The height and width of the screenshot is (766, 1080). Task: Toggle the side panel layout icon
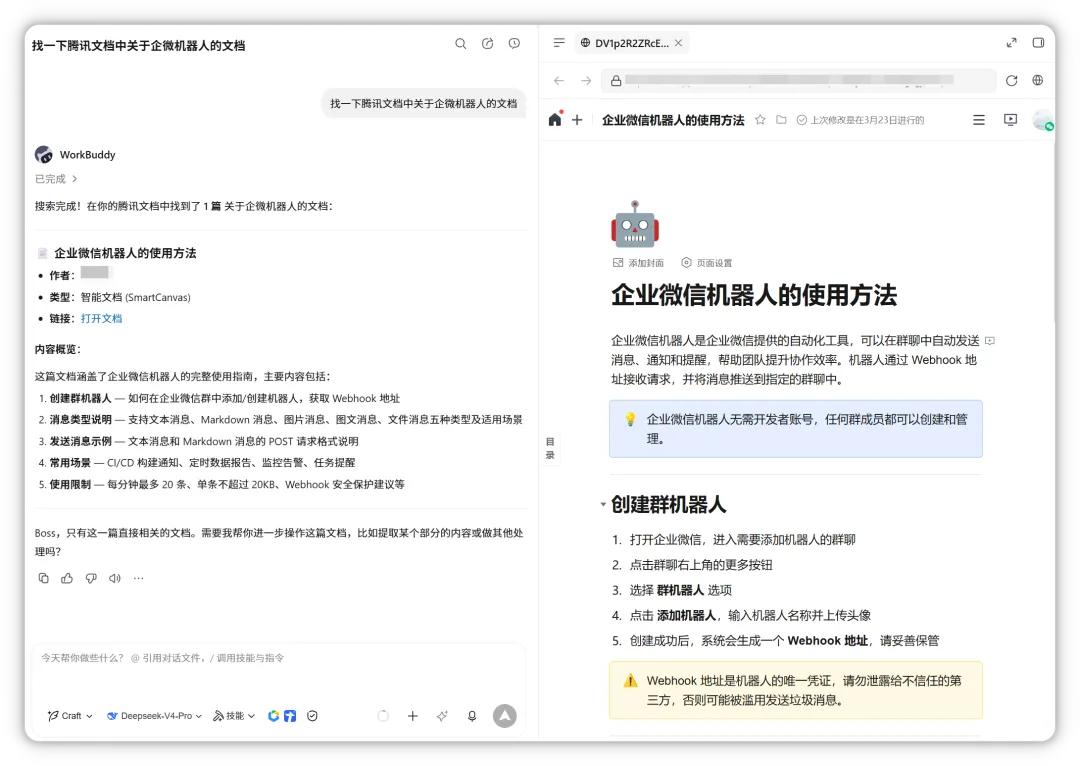(x=1038, y=43)
